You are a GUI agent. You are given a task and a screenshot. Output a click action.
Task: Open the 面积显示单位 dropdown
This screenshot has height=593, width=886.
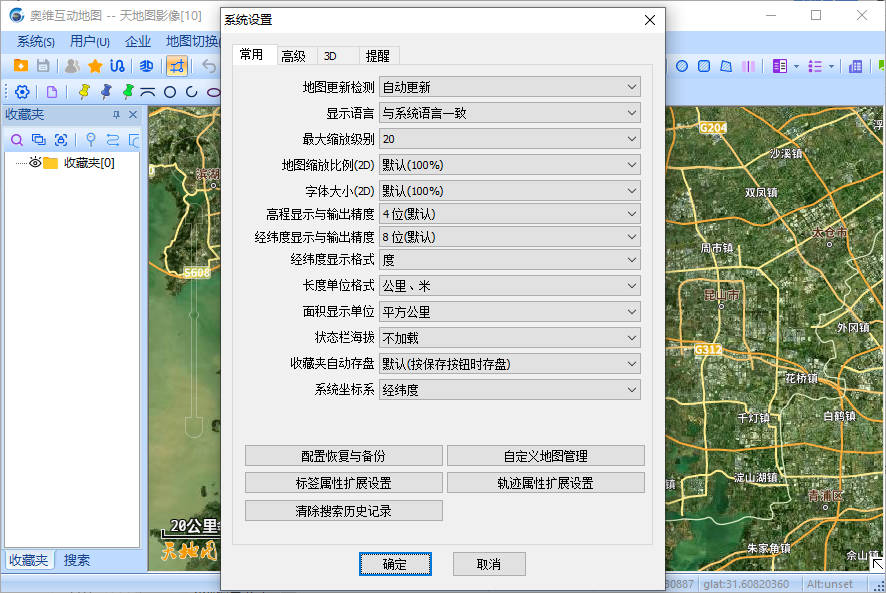pos(510,312)
